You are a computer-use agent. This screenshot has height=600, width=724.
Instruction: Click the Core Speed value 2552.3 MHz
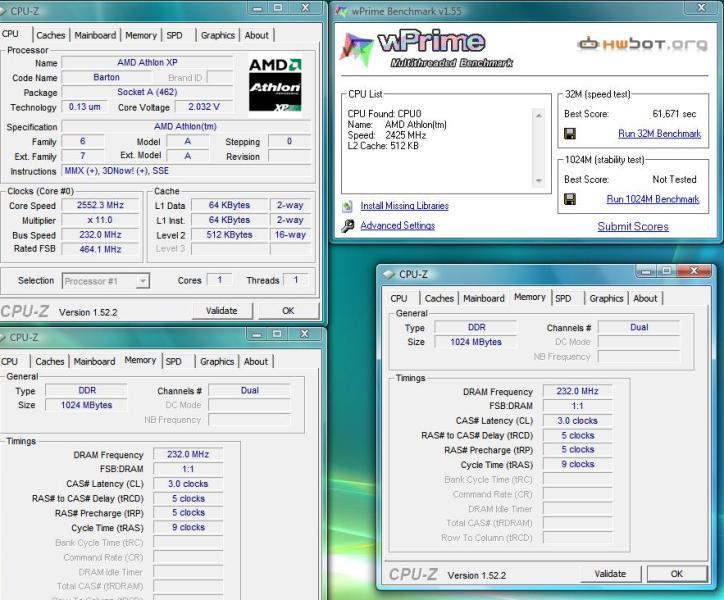tap(100, 205)
